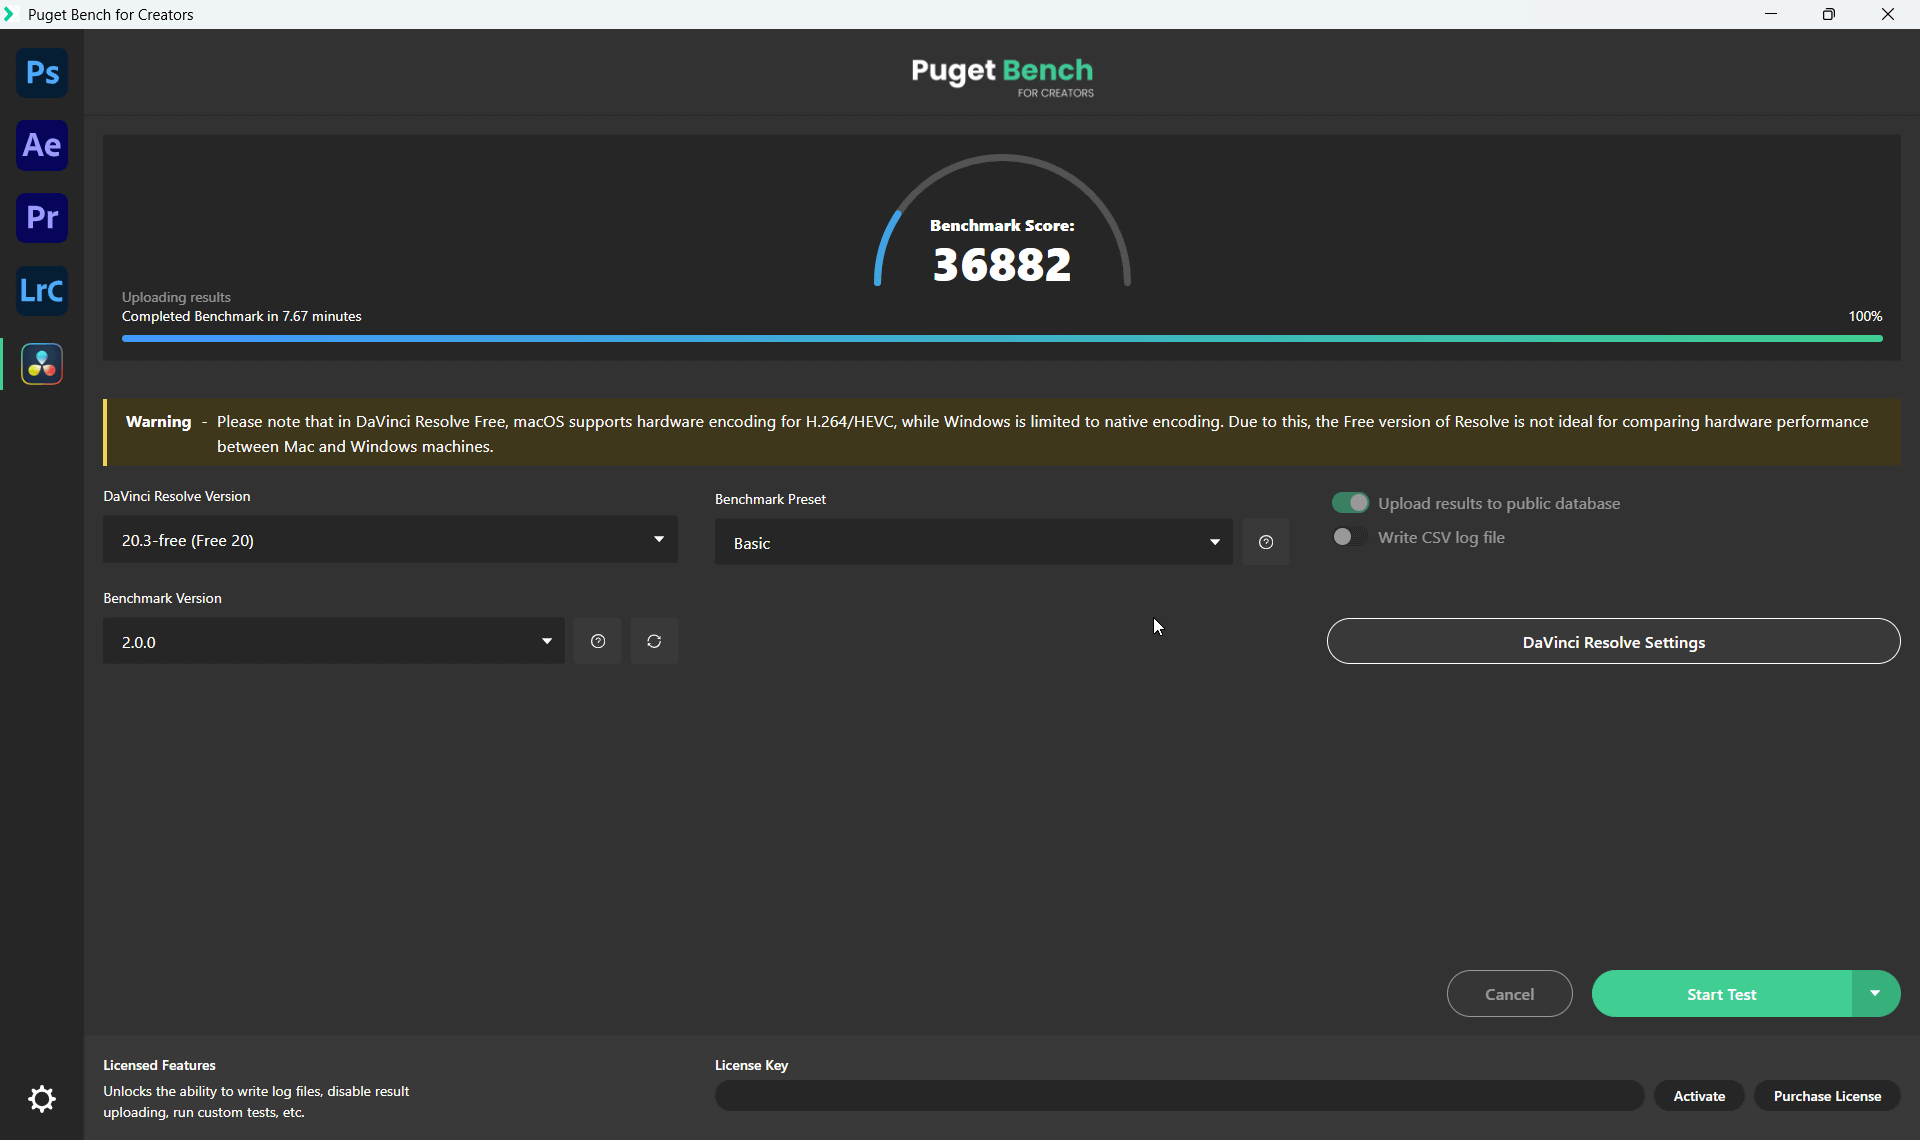Open the Benchmark Preset Basic dropdown
The image size is (1920, 1140).
pyautogui.click(x=973, y=542)
